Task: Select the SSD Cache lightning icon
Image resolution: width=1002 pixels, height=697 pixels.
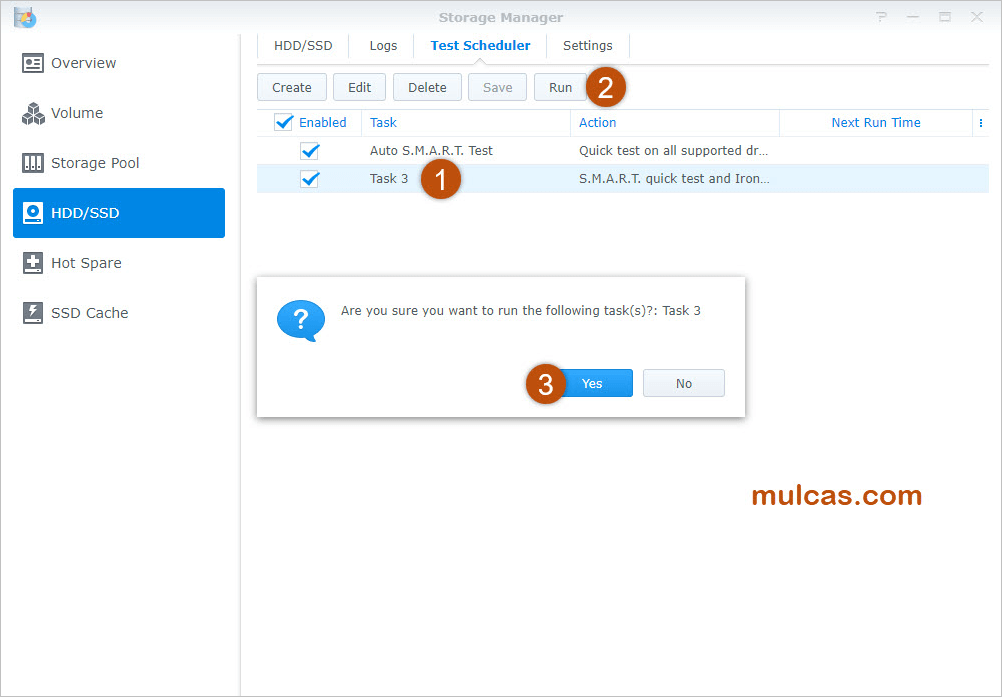Action: pos(33,313)
